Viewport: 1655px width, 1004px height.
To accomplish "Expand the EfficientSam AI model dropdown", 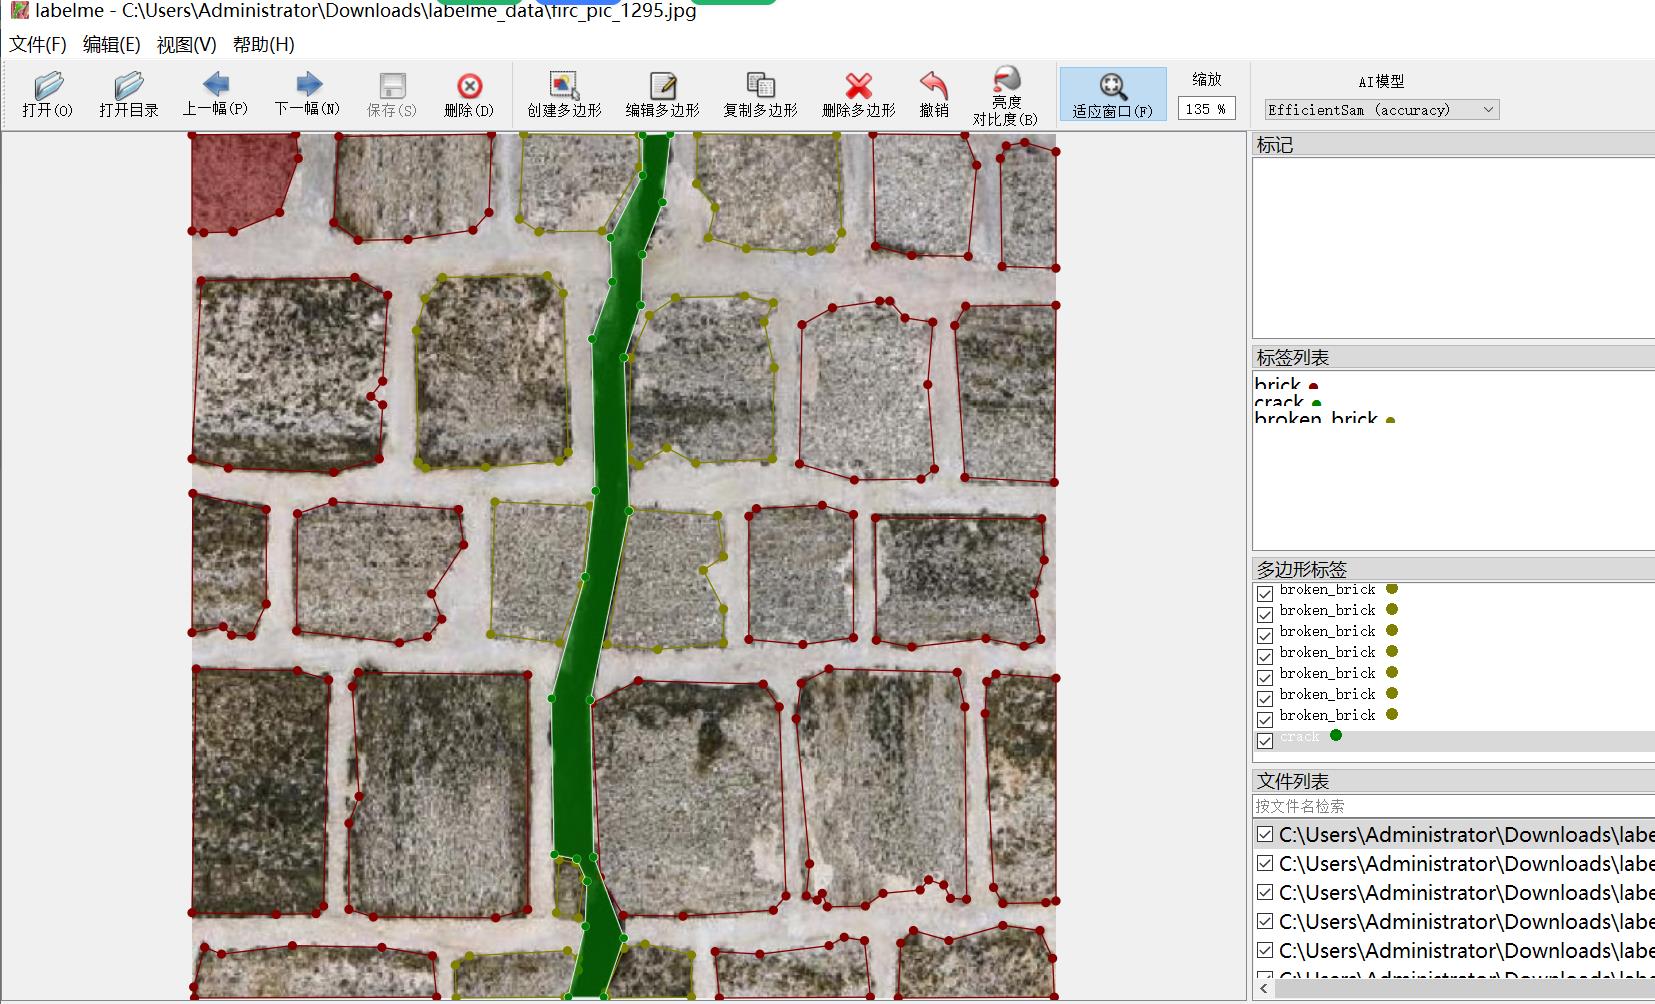I will click(1381, 110).
